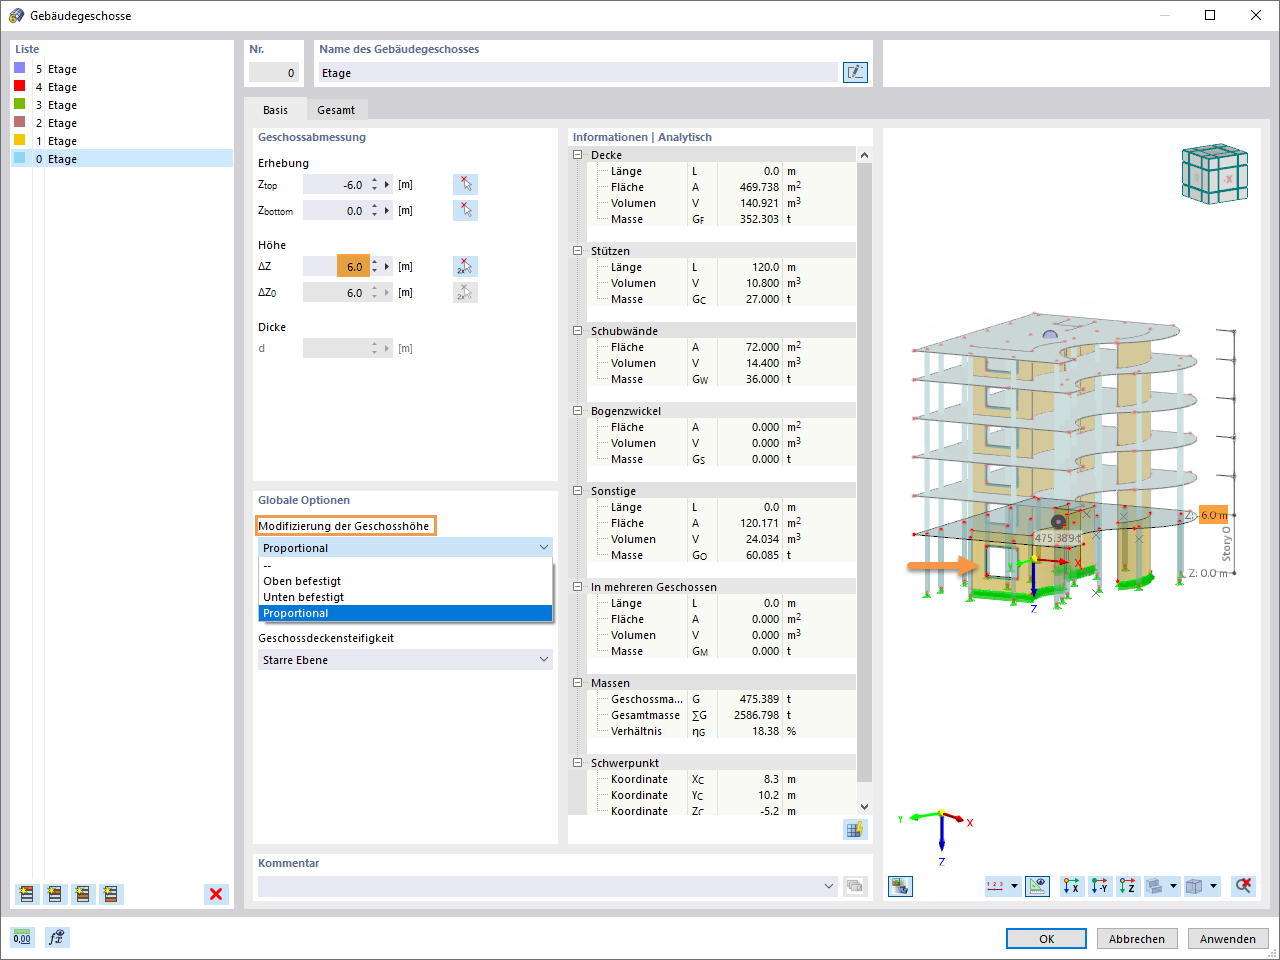1280x960 pixels.
Task: Click the stepped solid display mode icon
Action: (1155, 886)
